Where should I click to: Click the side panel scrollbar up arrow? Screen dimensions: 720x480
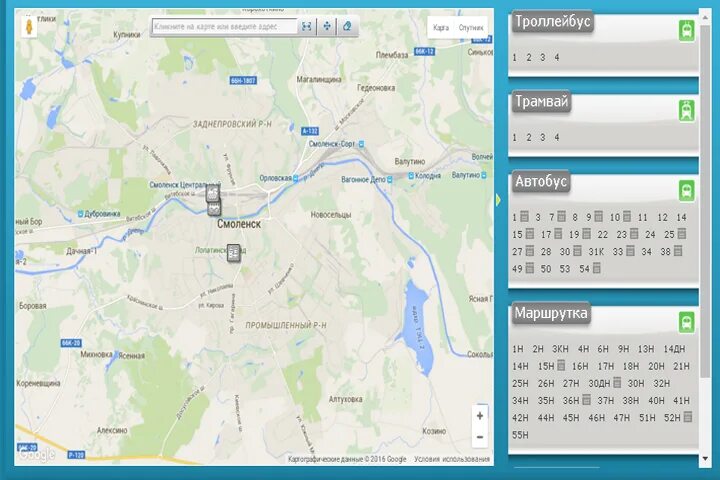pos(705,17)
